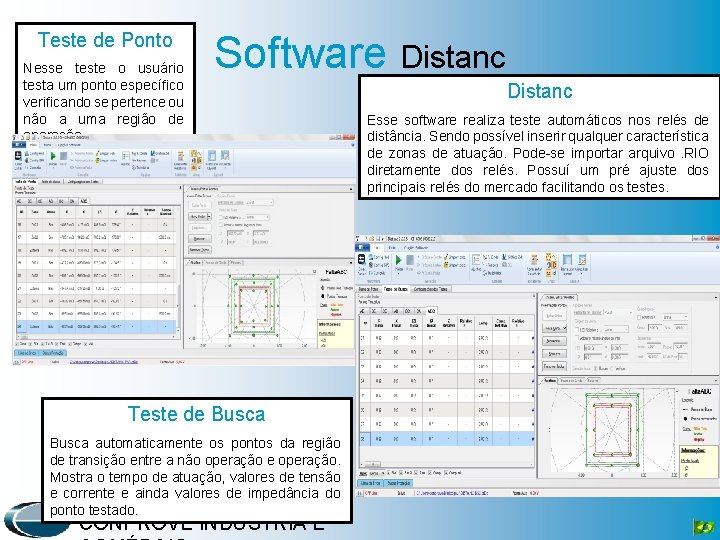Switch to Teste de Ponto tab, right window
Viewport: 720px width, 540px height.
click(368, 289)
